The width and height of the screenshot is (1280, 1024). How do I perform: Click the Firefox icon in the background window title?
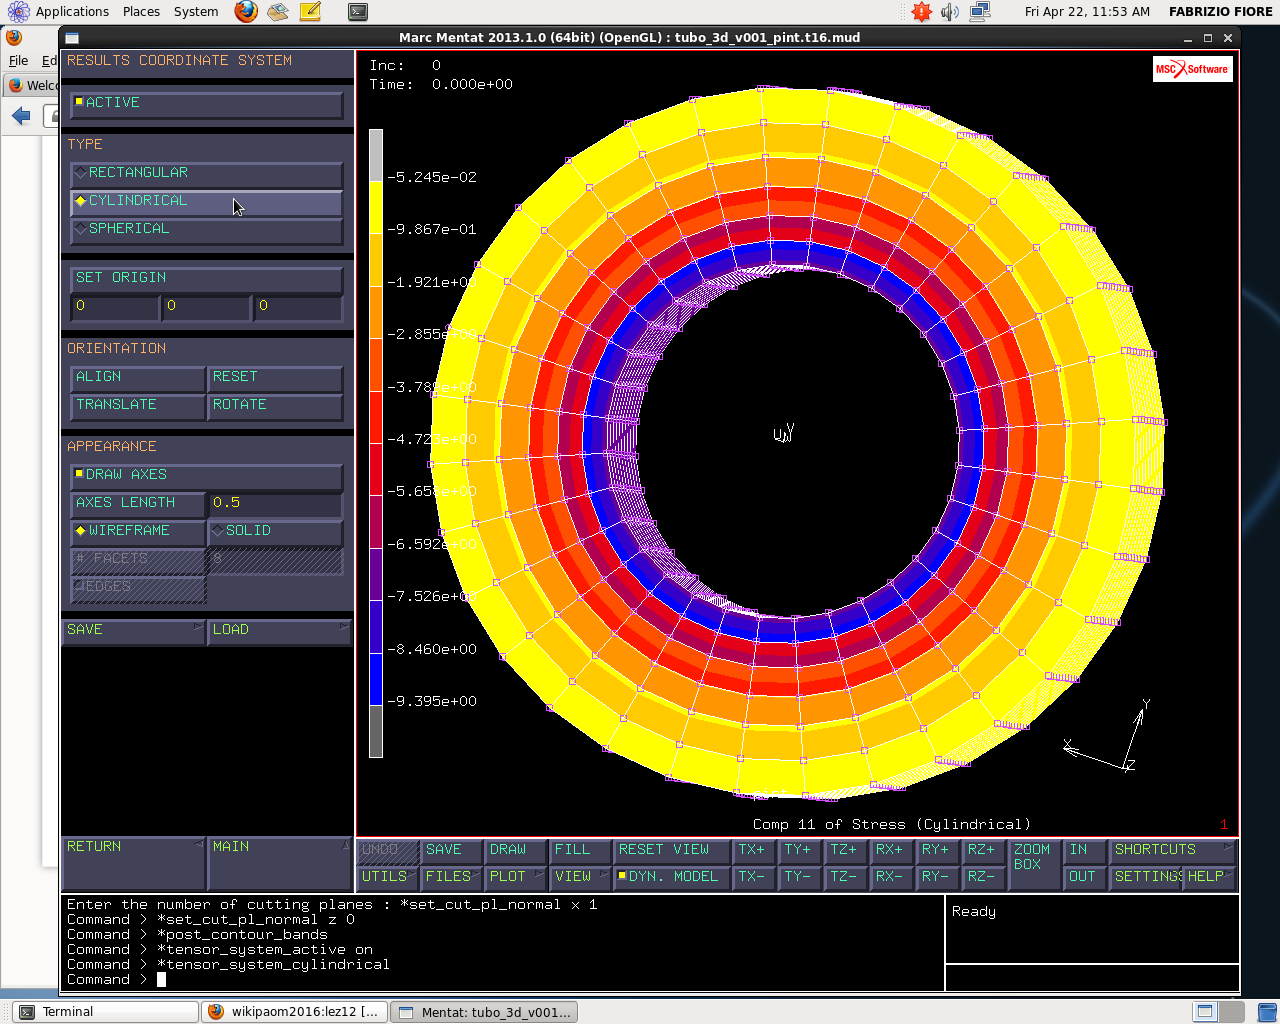(x=13, y=38)
